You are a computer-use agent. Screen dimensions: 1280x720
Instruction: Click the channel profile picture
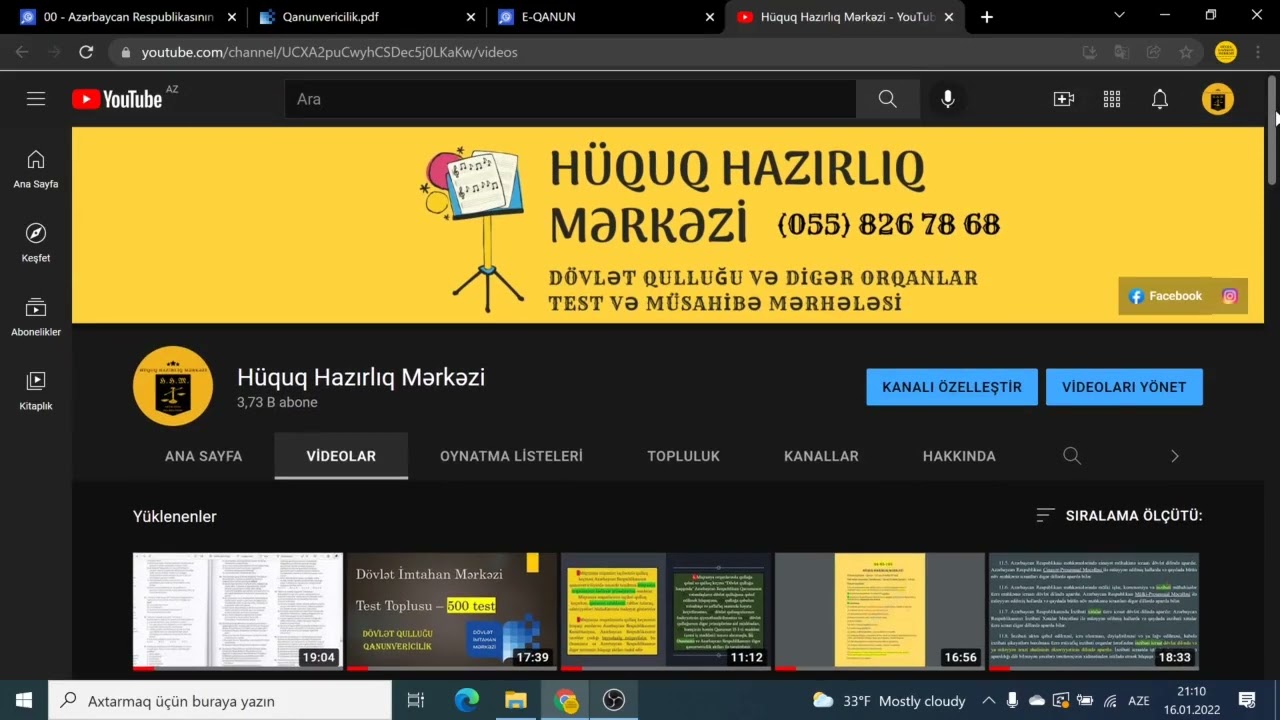click(173, 386)
